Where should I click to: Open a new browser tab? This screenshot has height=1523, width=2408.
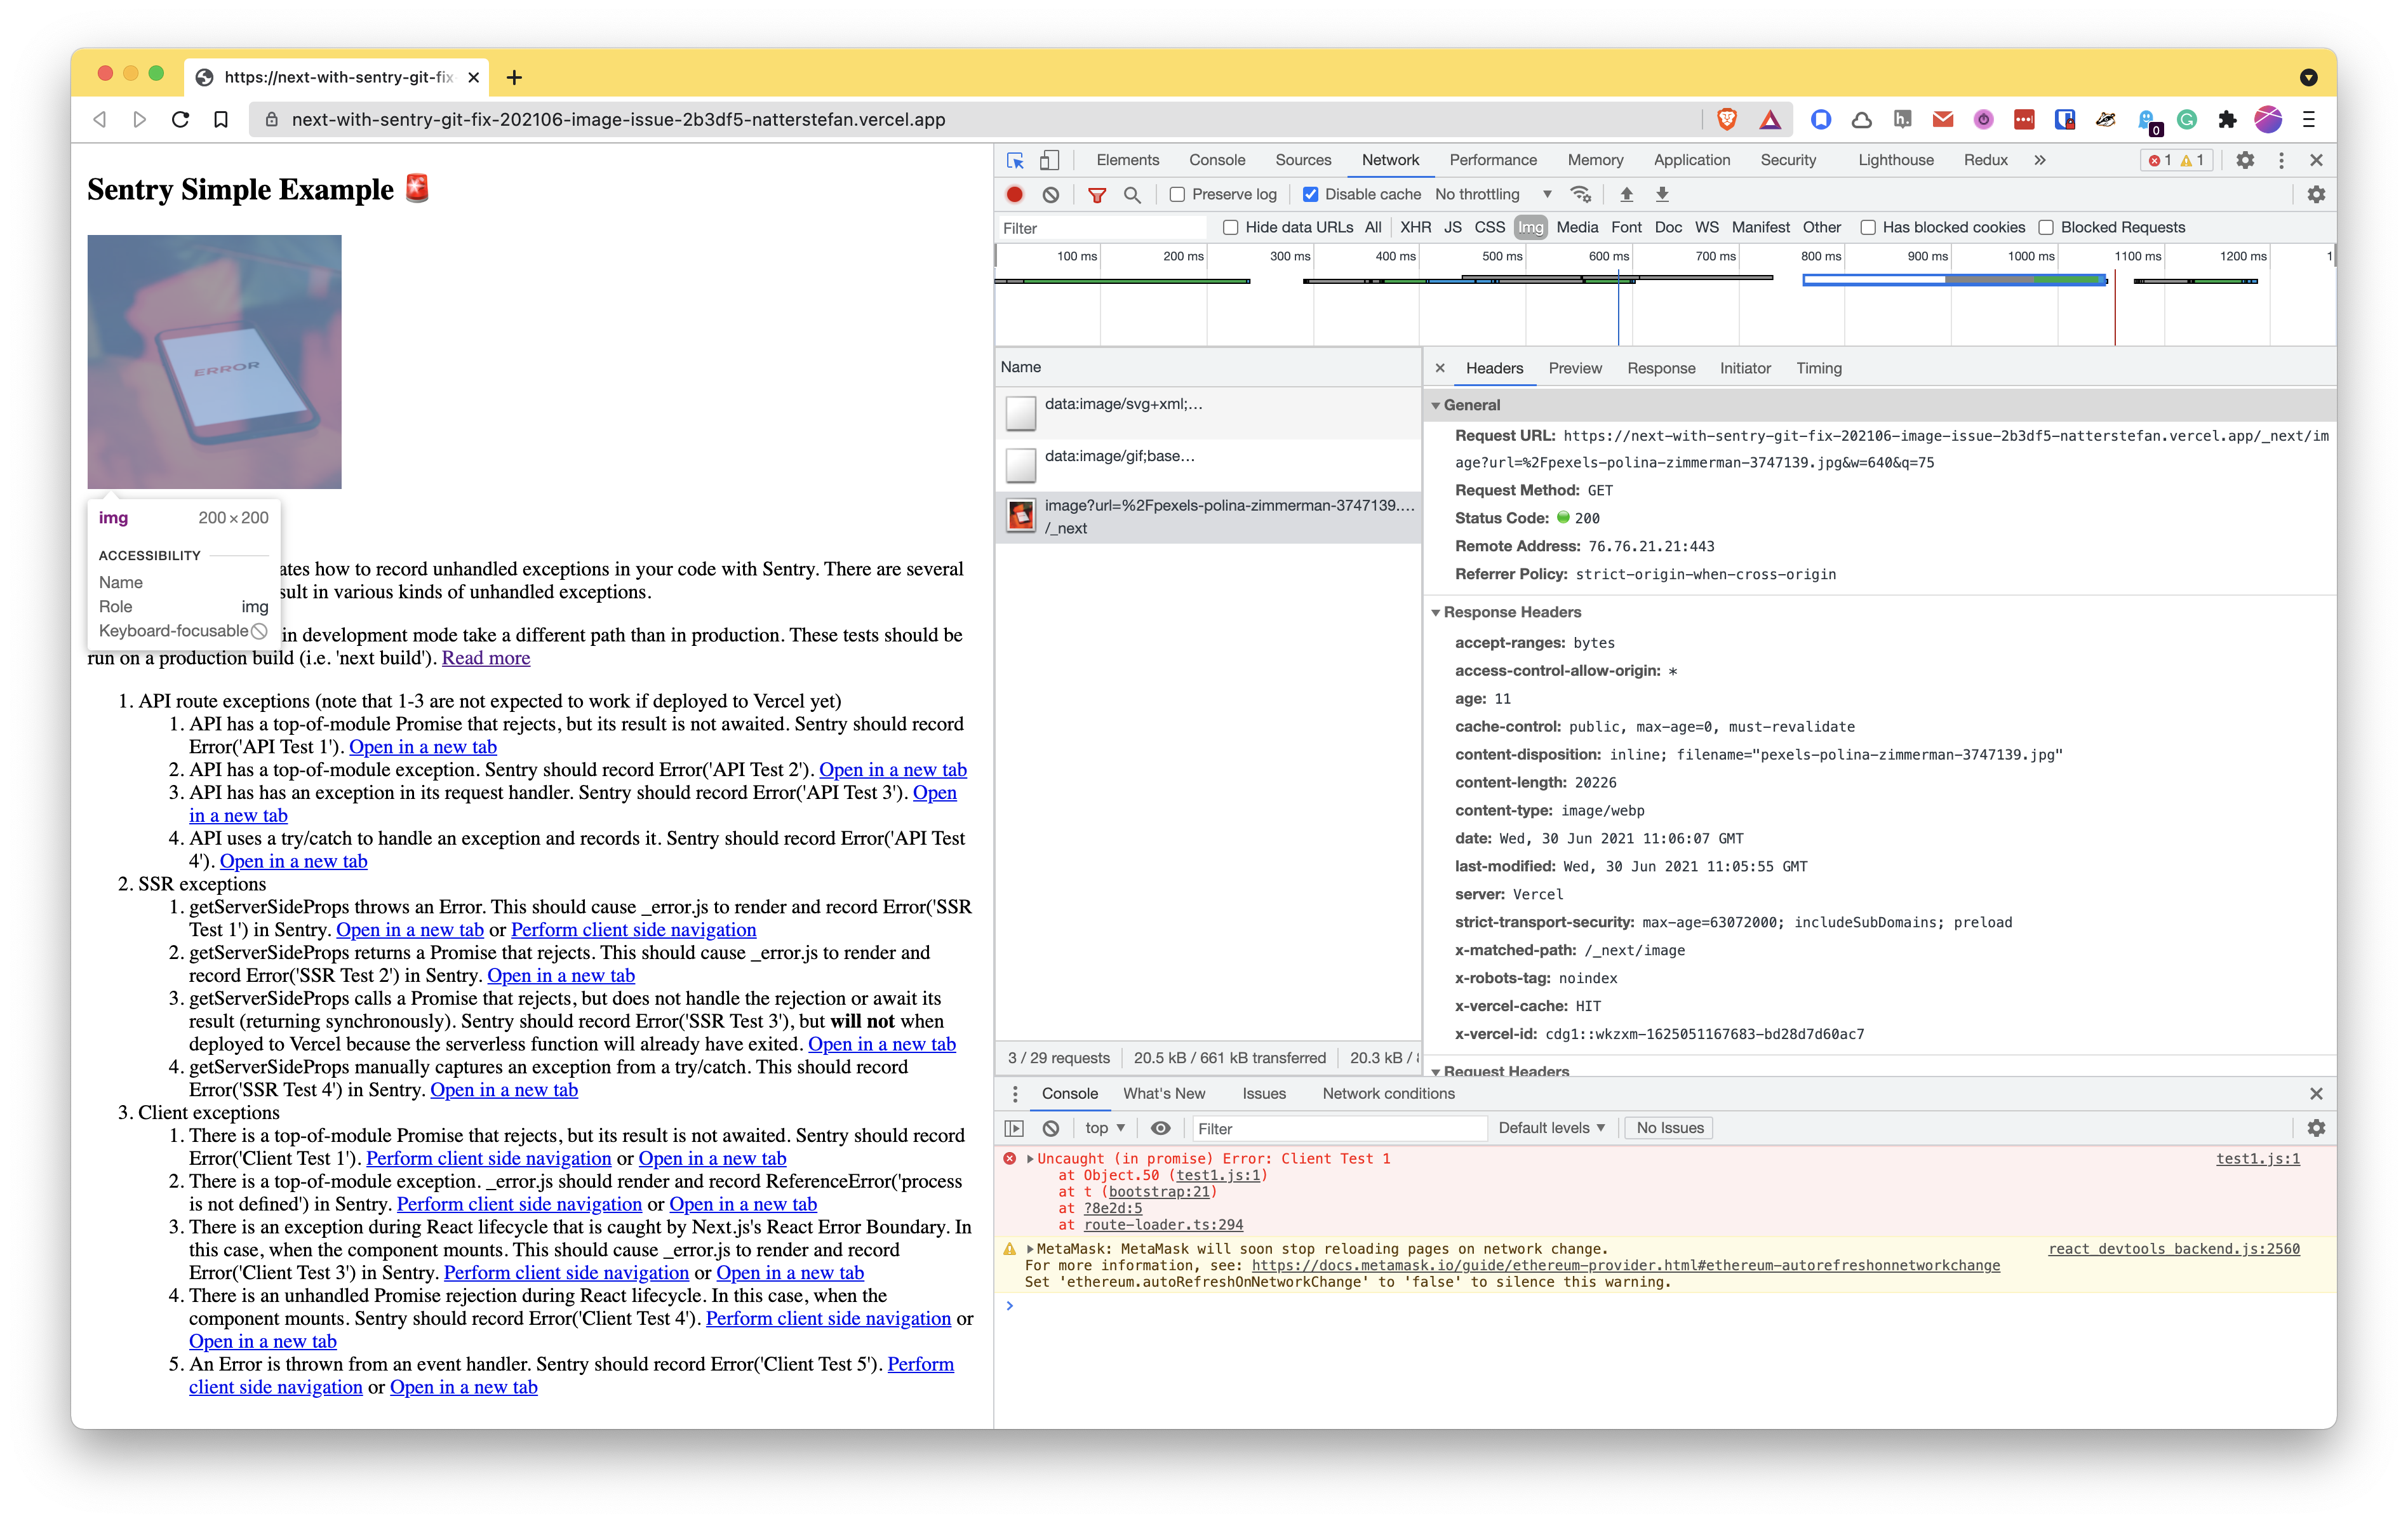[x=514, y=77]
